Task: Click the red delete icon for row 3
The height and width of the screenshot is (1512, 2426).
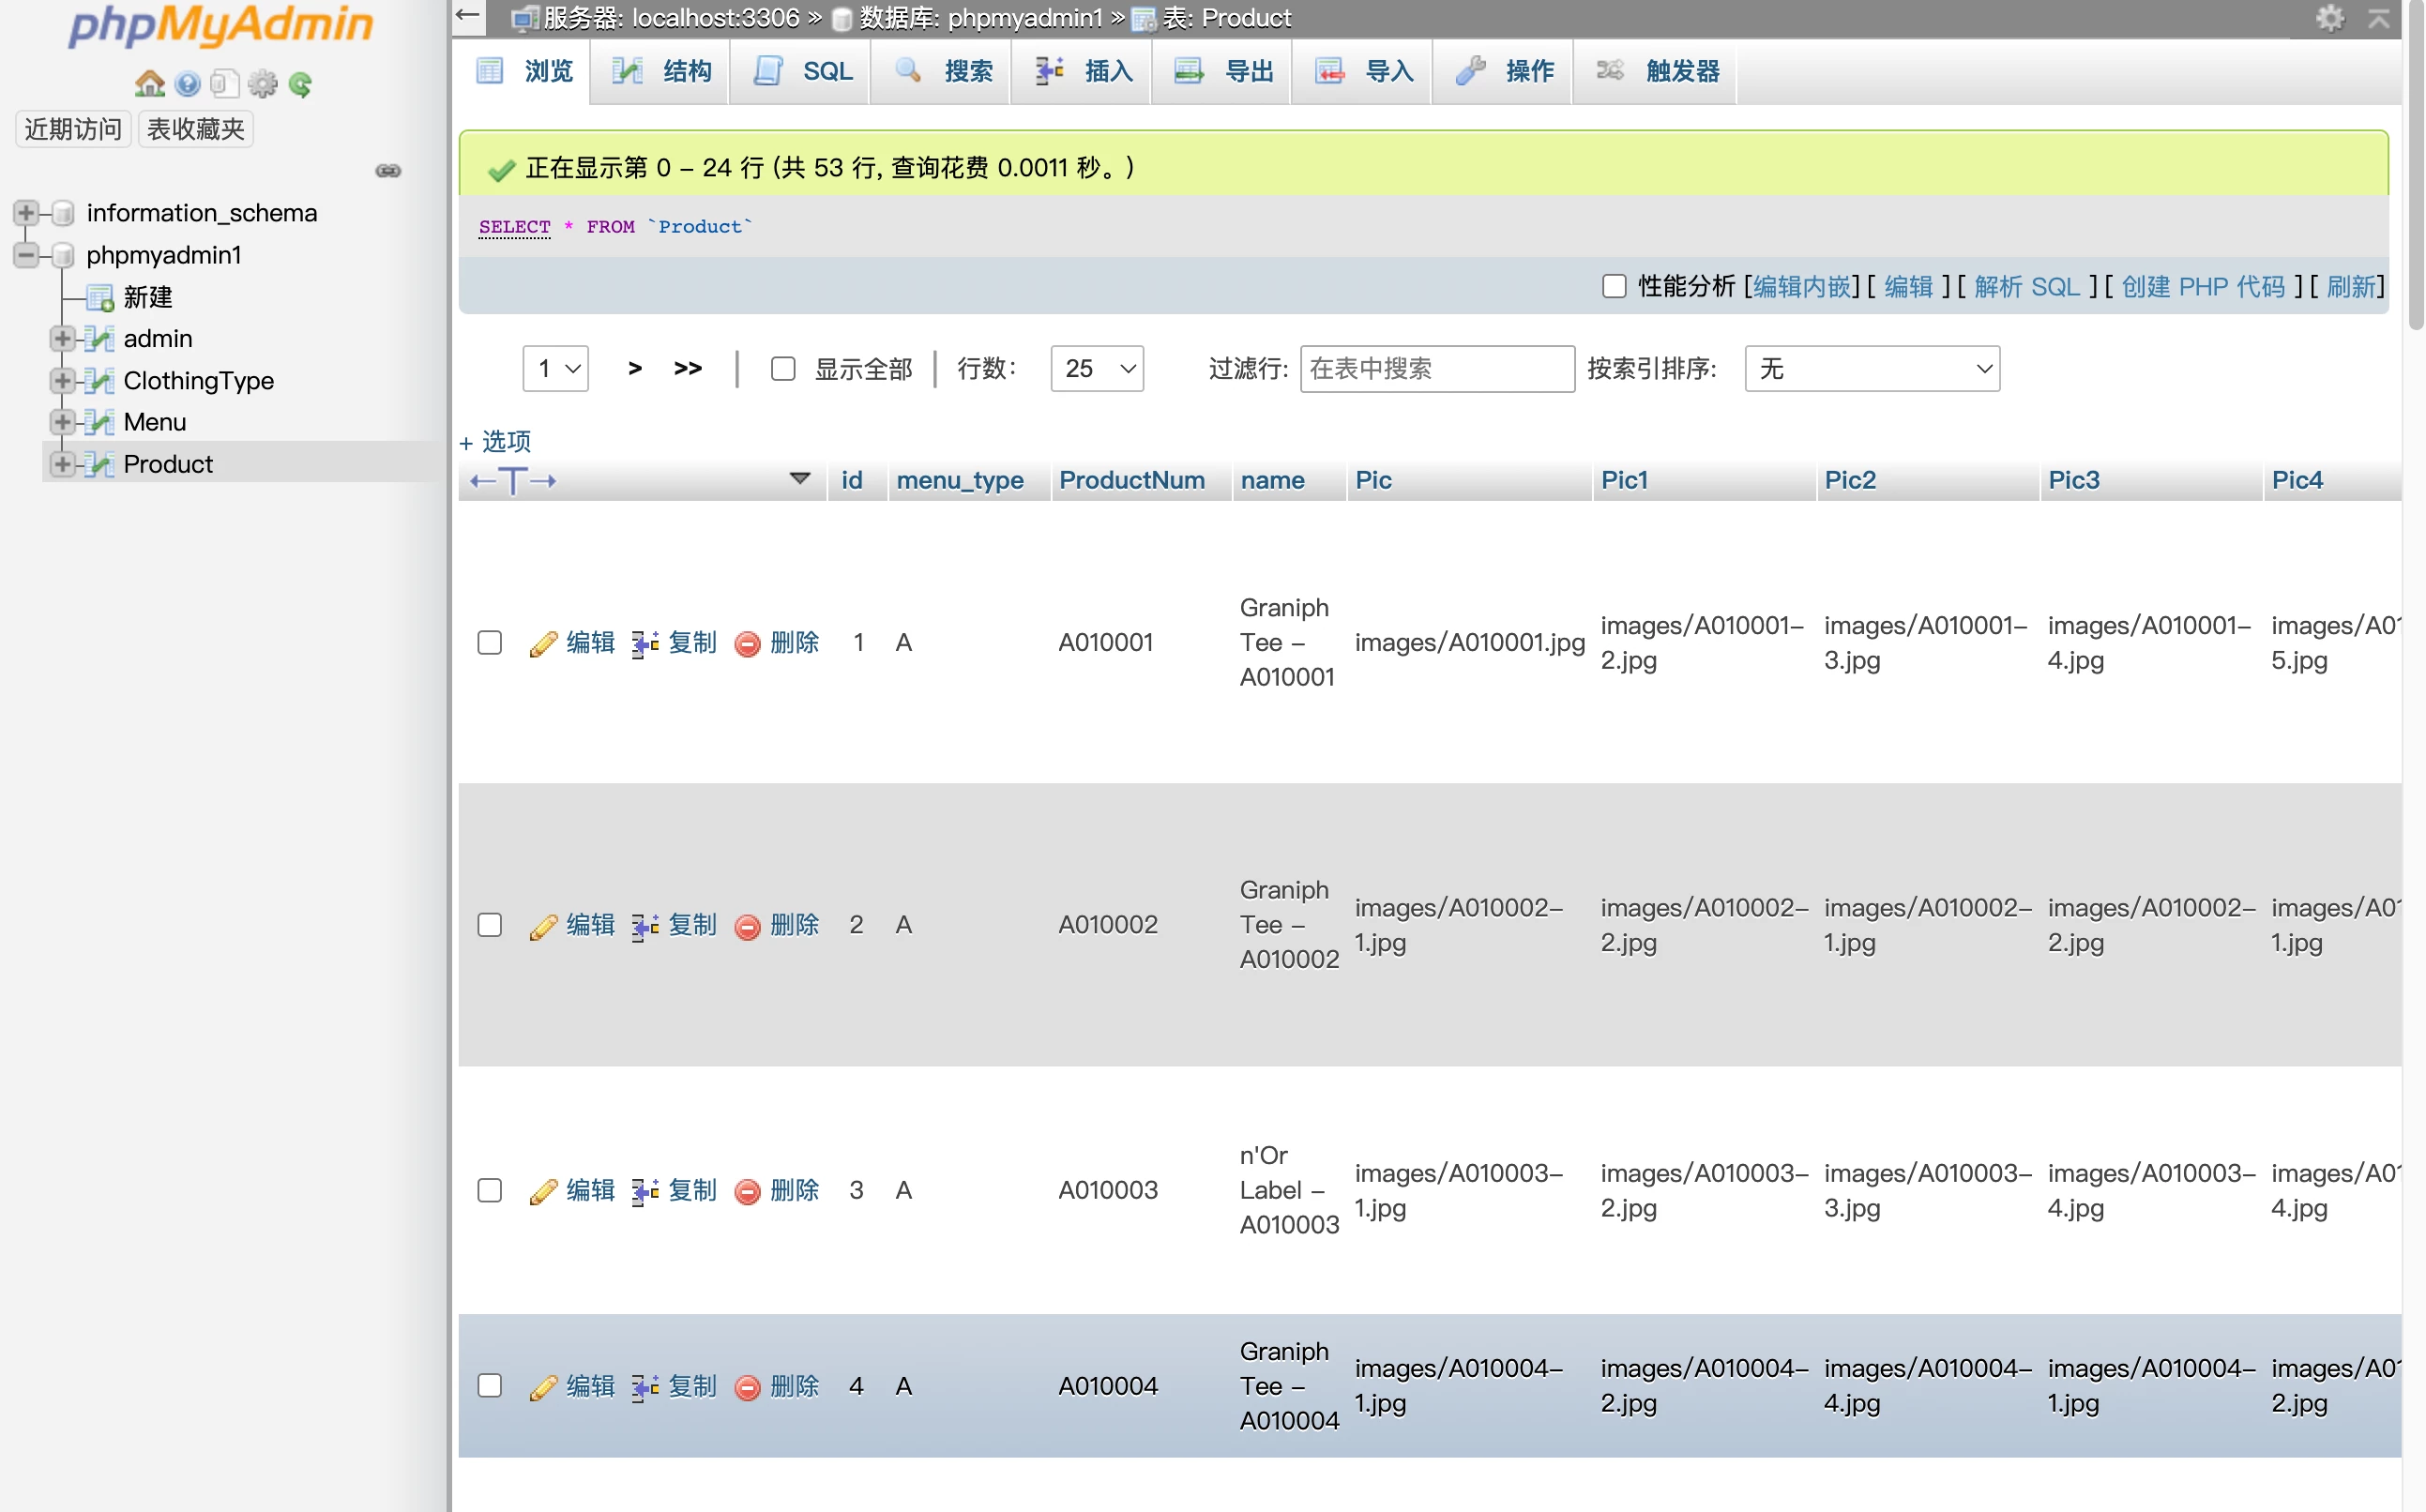Action: (x=747, y=1191)
